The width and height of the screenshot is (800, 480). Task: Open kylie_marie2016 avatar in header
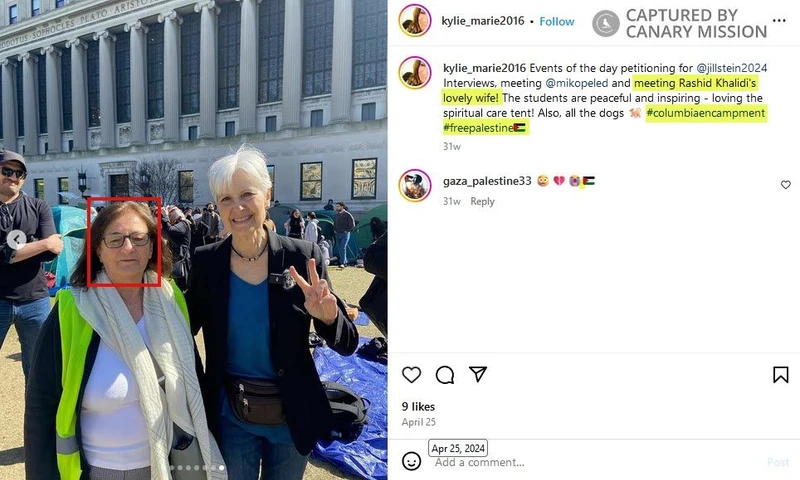tap(415, 20)
